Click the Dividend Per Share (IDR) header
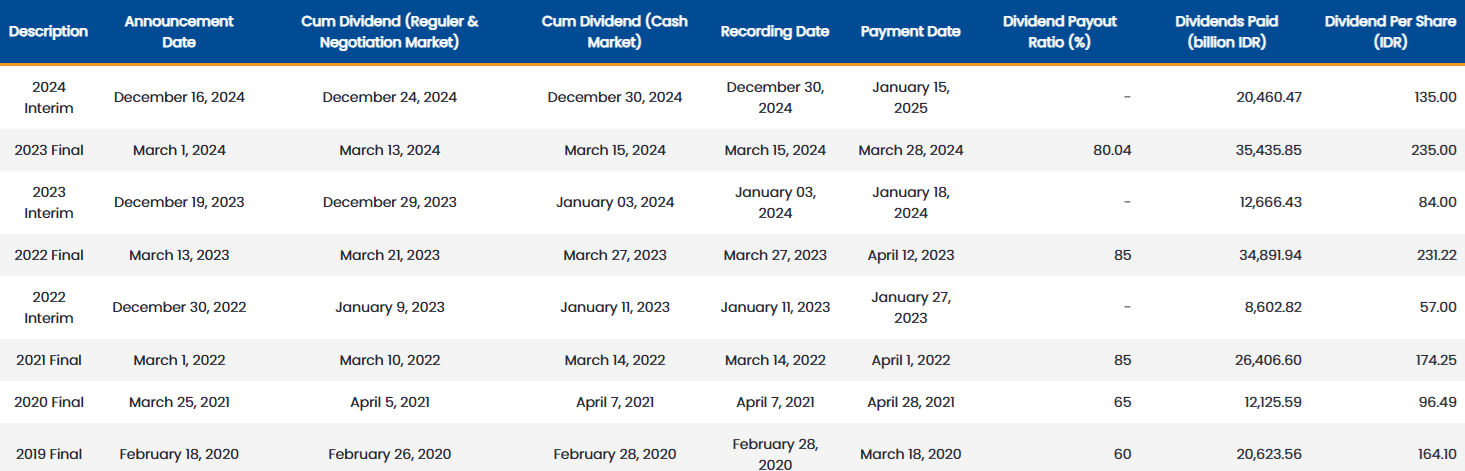This screenshot has height=471, width=1465. tap(1390, 31)
